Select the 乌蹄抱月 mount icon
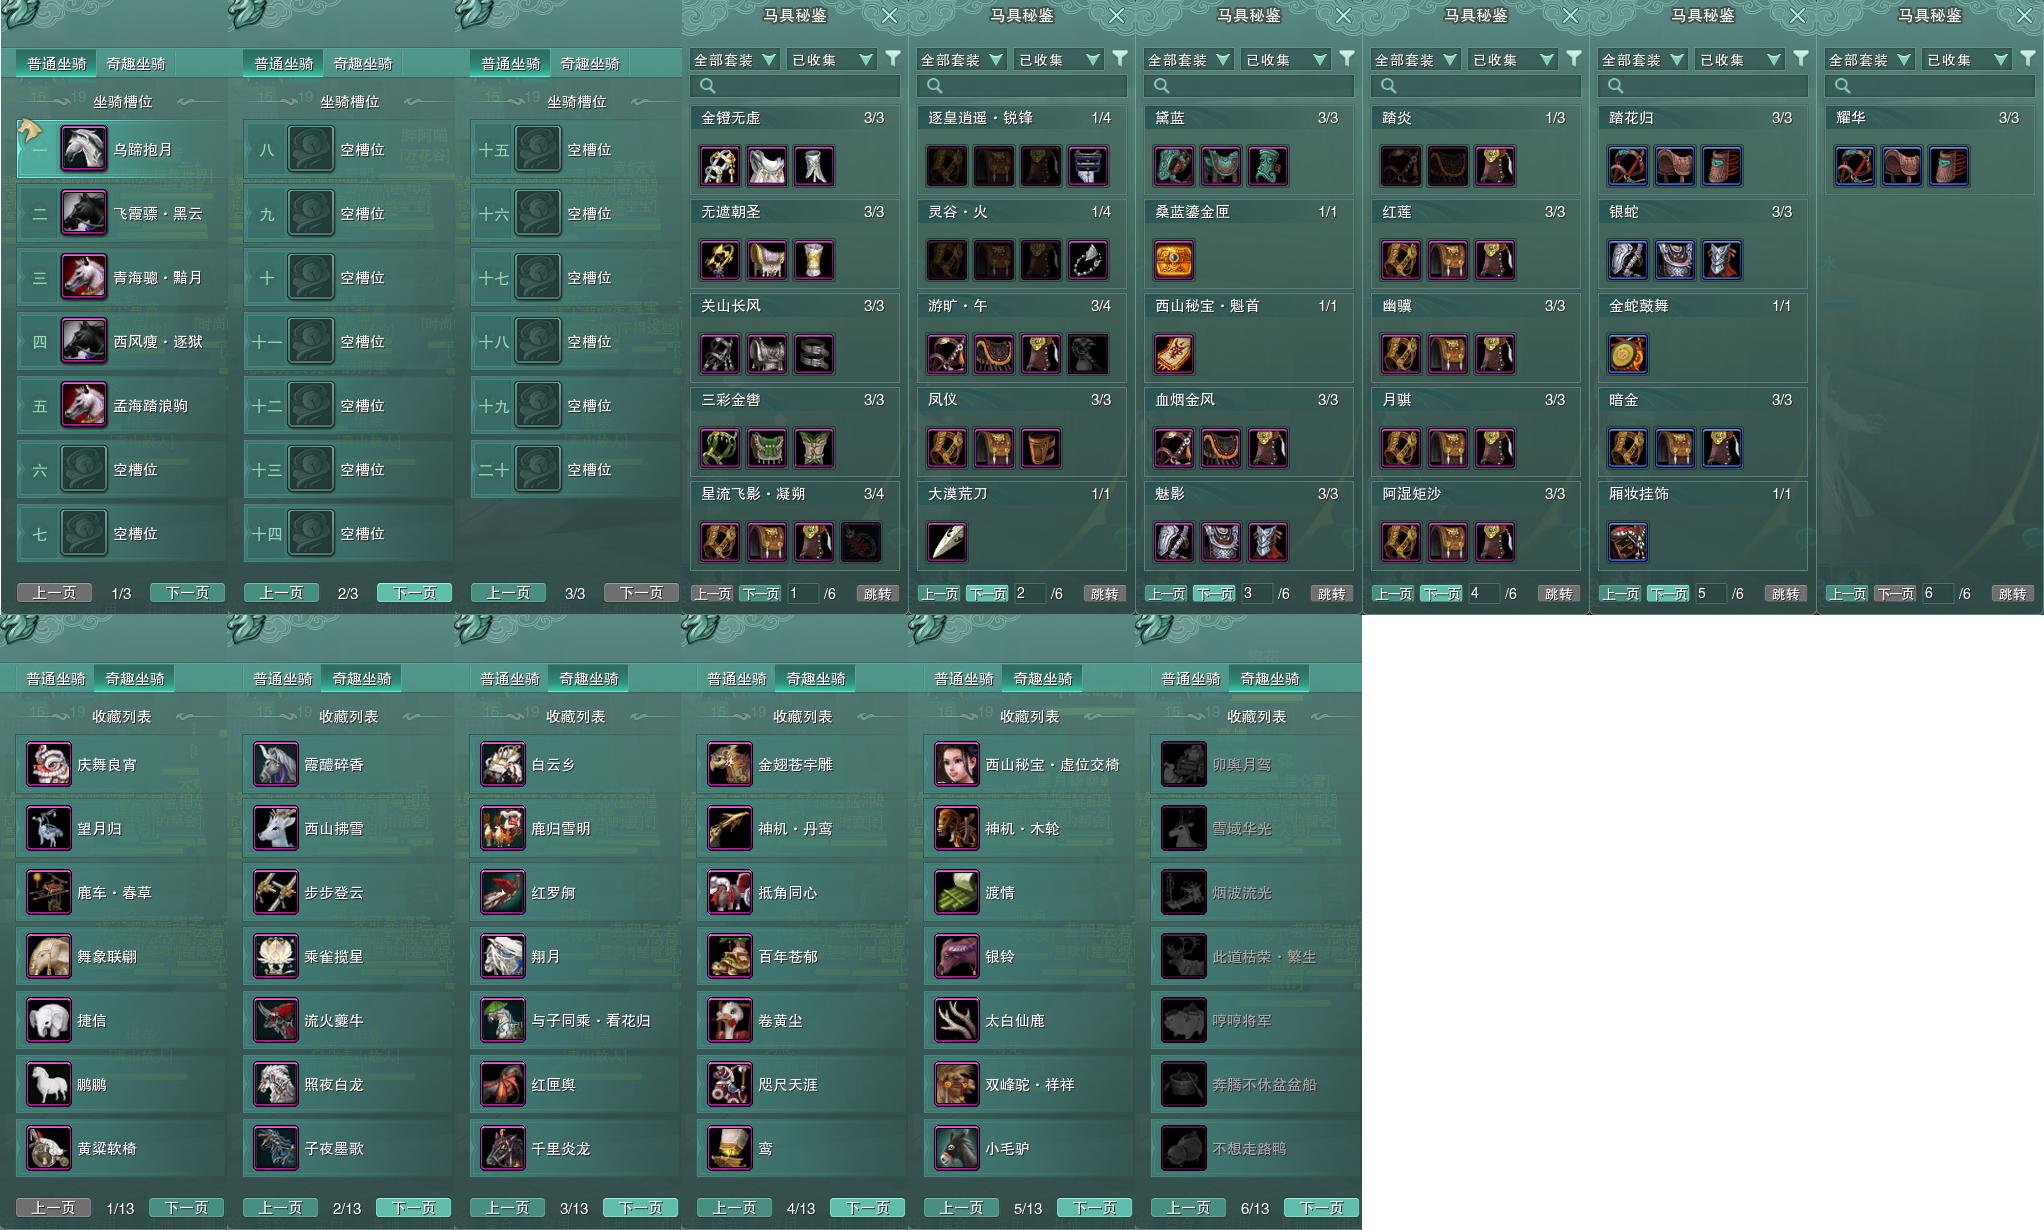The width and height of the screenshot is (2044, 1230). (x=84, y=149)
